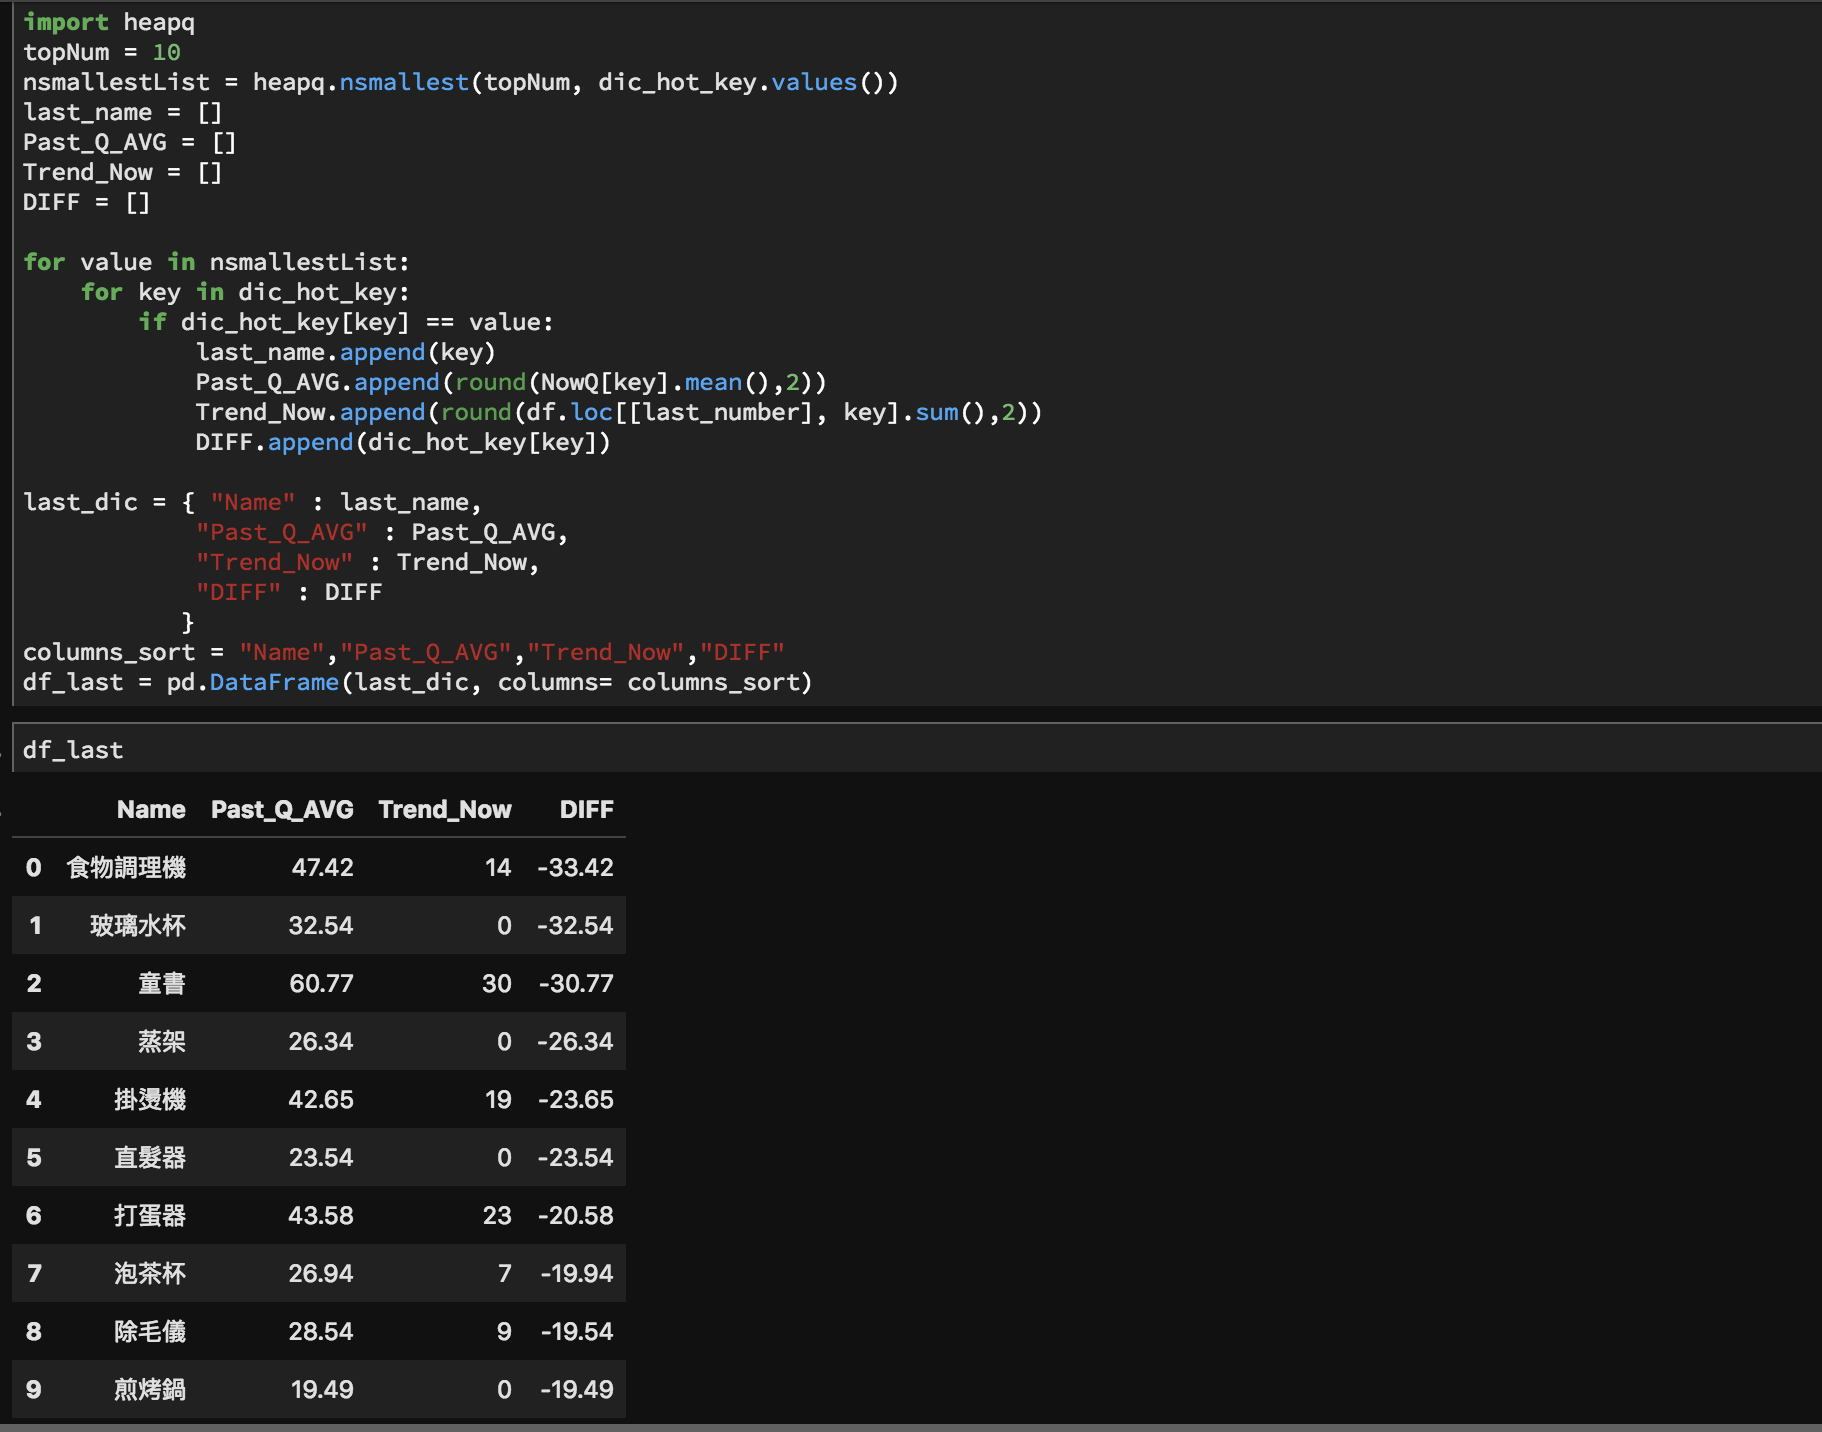Image resolution: width=1822 pixels, height=1432 pixels.
Task: Select the 煎烤鍋 name cell
Action: tap(150, 1389)
